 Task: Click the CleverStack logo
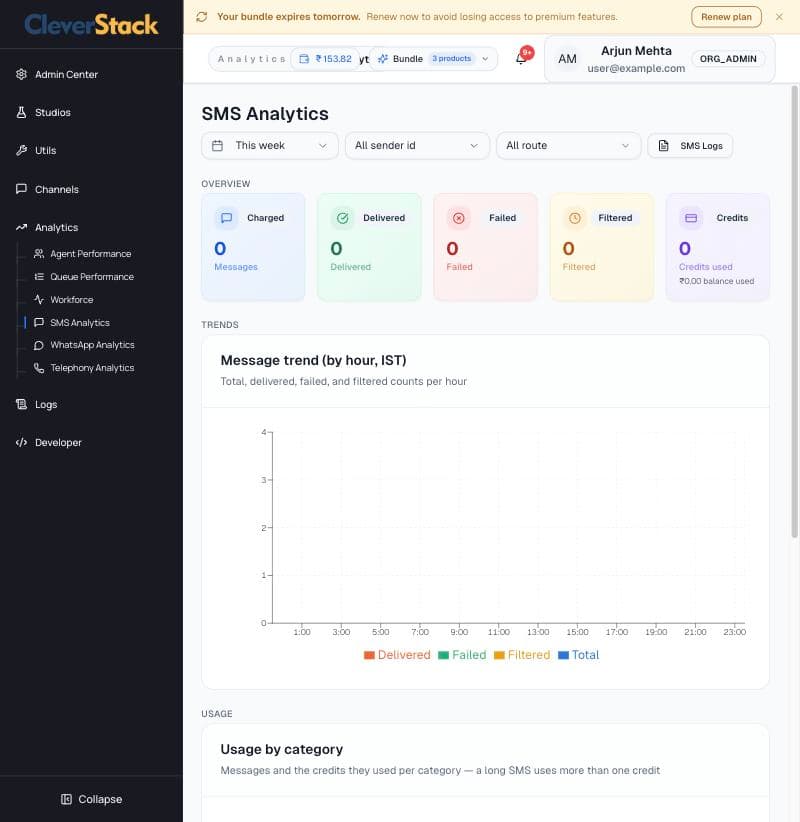point(91,25)
